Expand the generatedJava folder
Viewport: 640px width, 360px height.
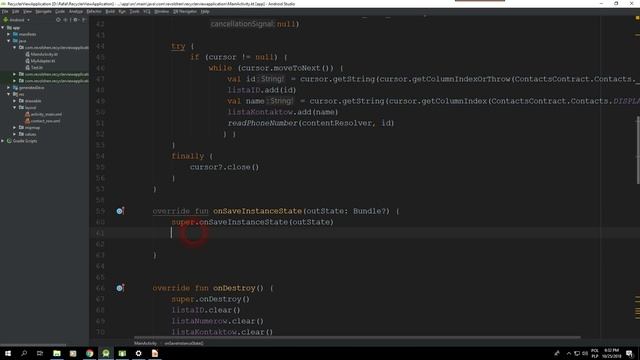tap(9, 87)
